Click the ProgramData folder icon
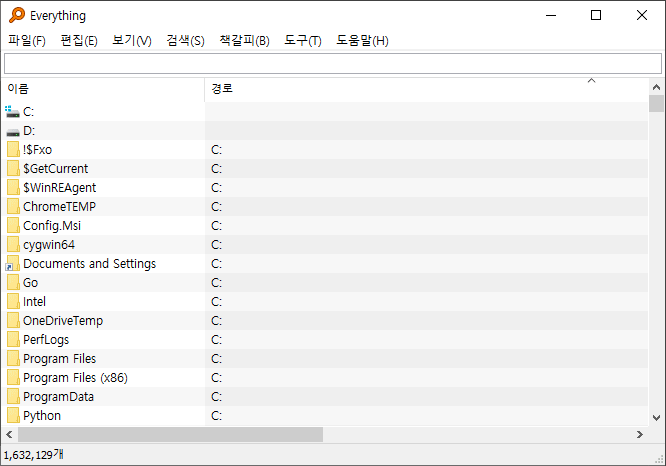 click(13, 397)
